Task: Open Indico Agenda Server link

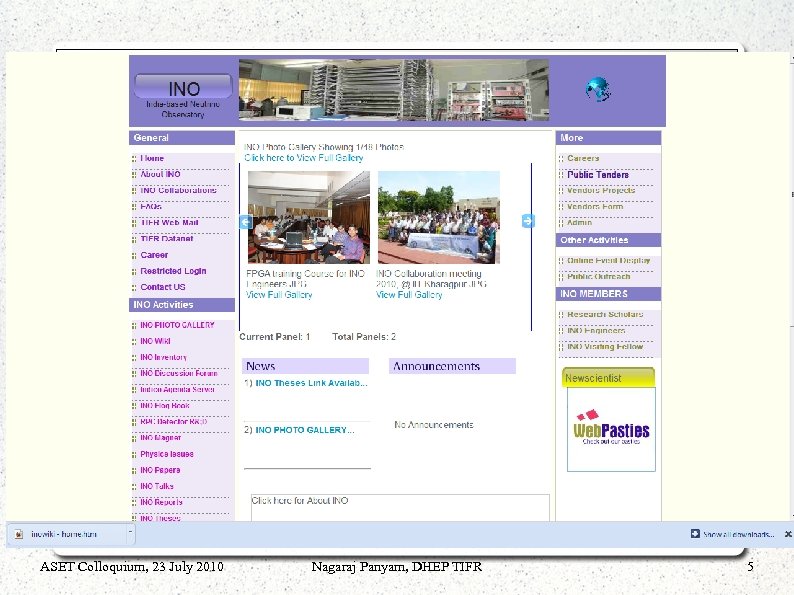Action: pos(177,389)
